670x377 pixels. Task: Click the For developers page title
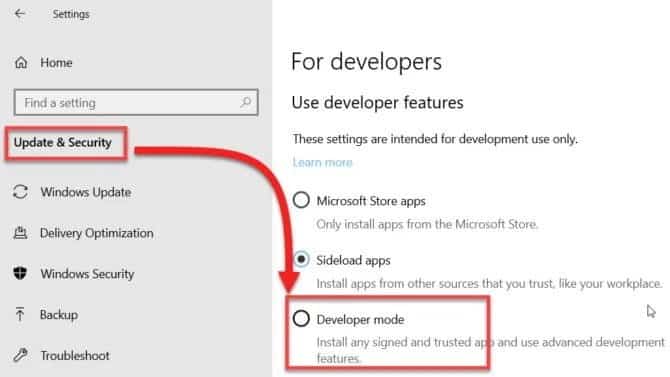tap(366, 62)
